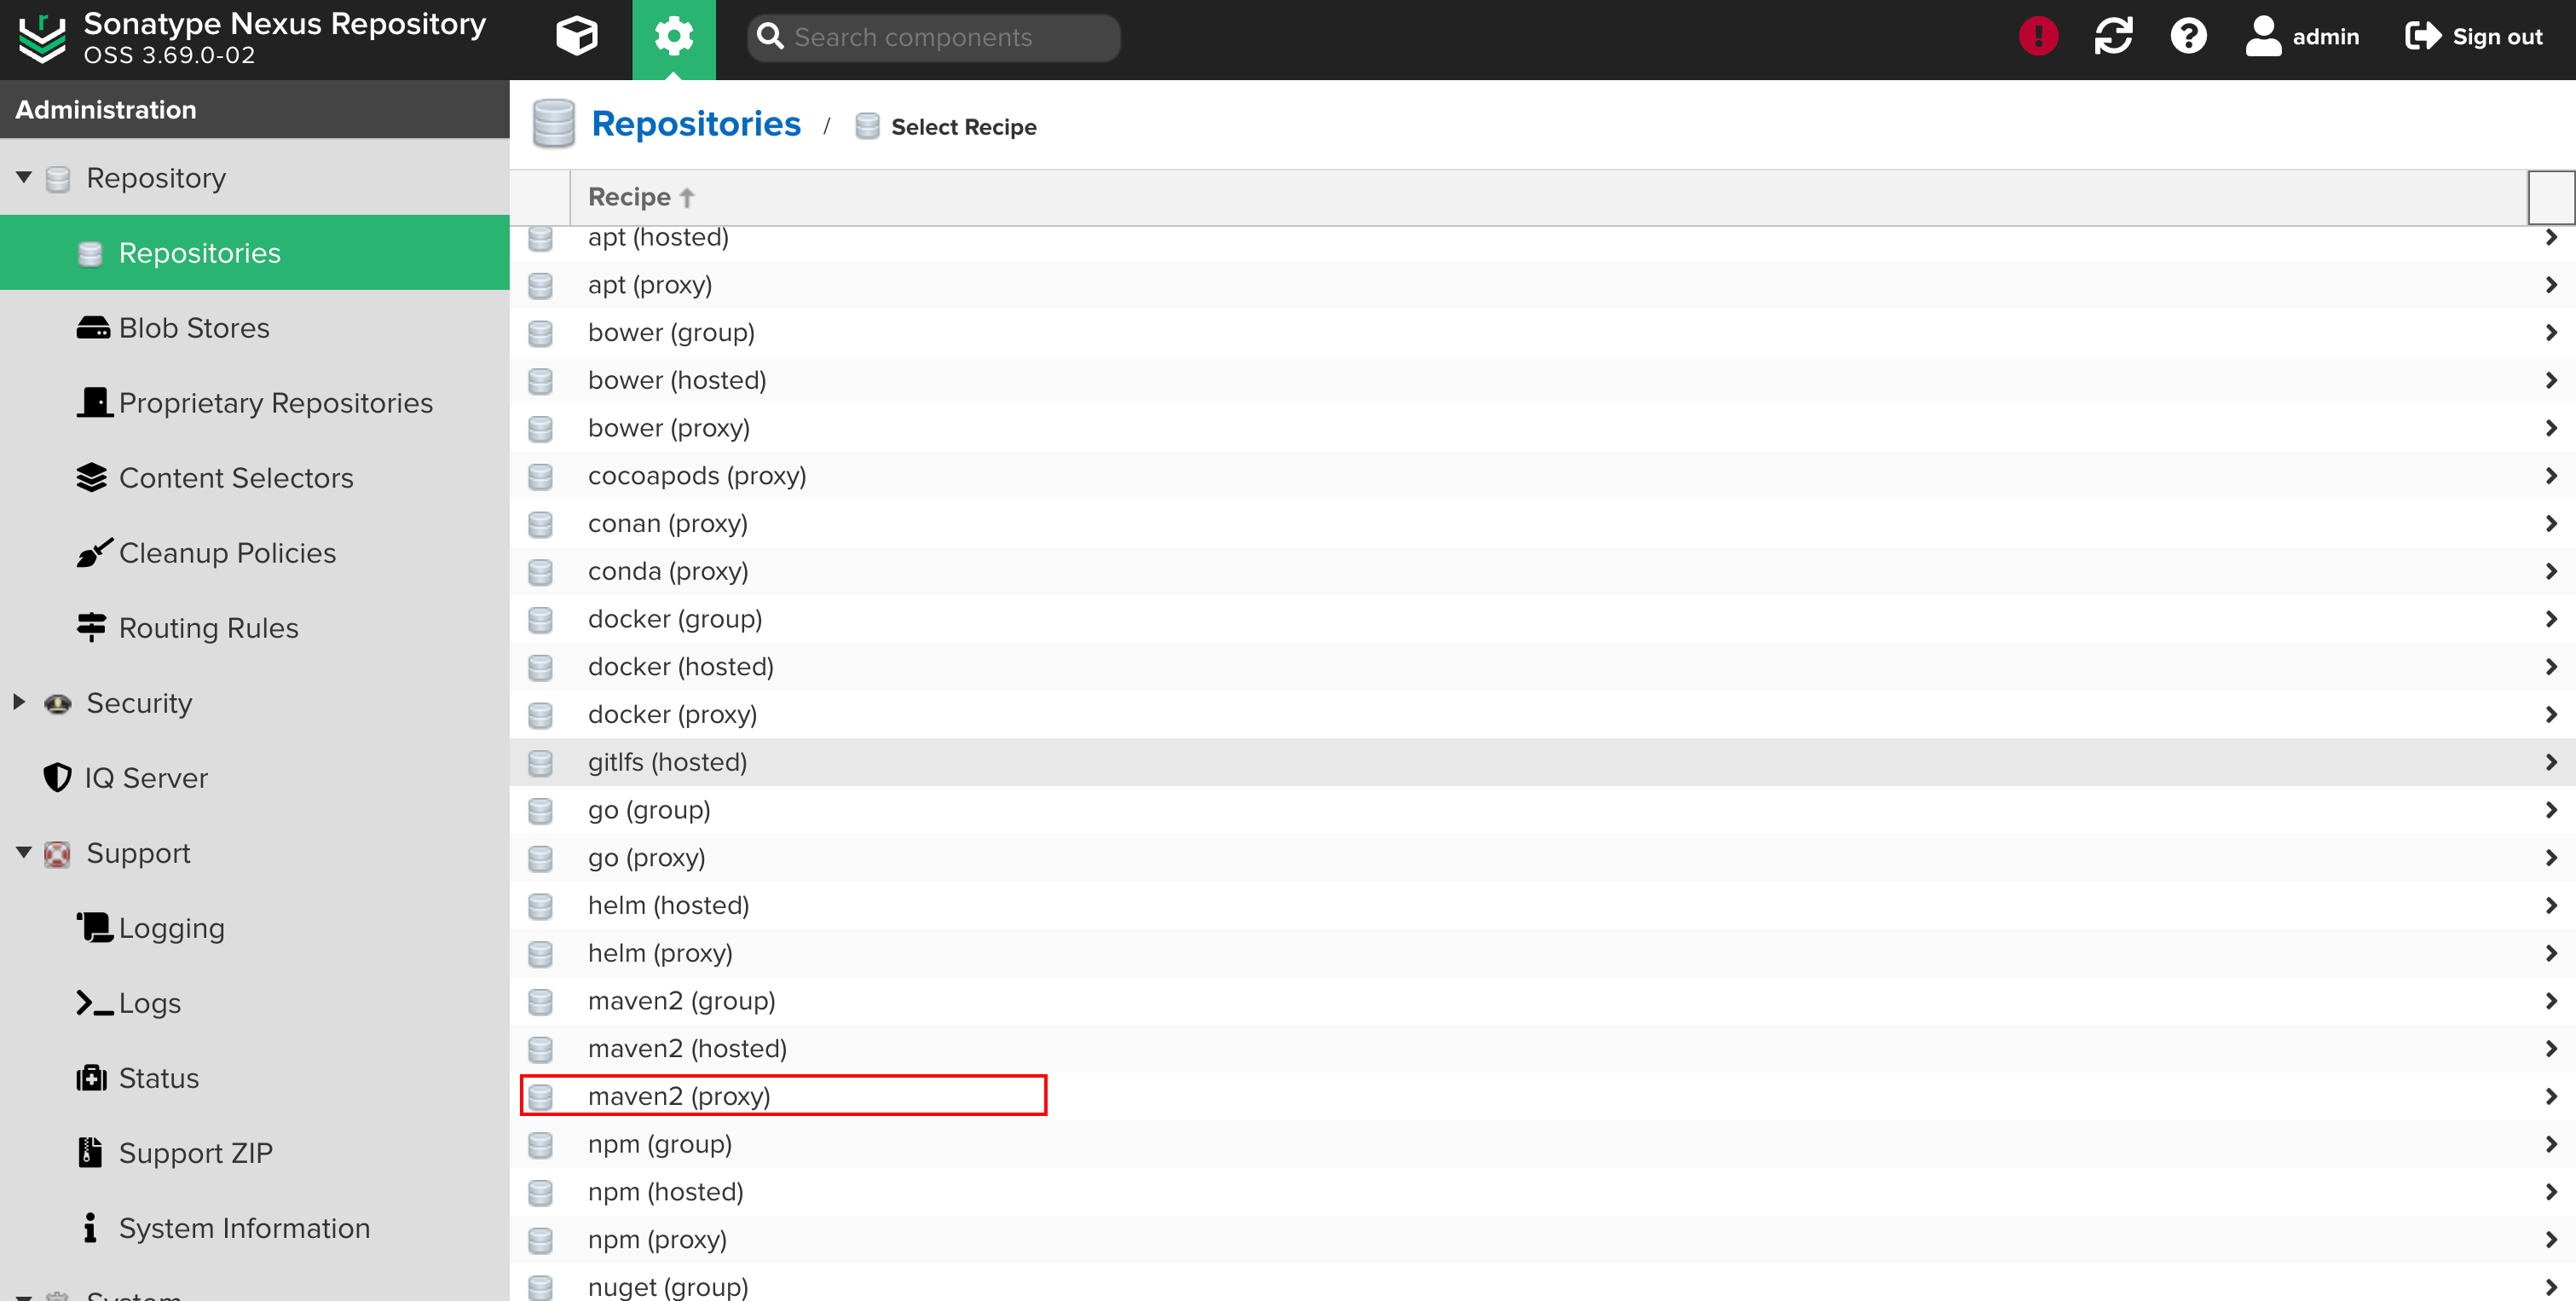Click the red system alert icon
This screenshot has height=1301, width=2576.
pyautogui.click(x=2037, y=37)
